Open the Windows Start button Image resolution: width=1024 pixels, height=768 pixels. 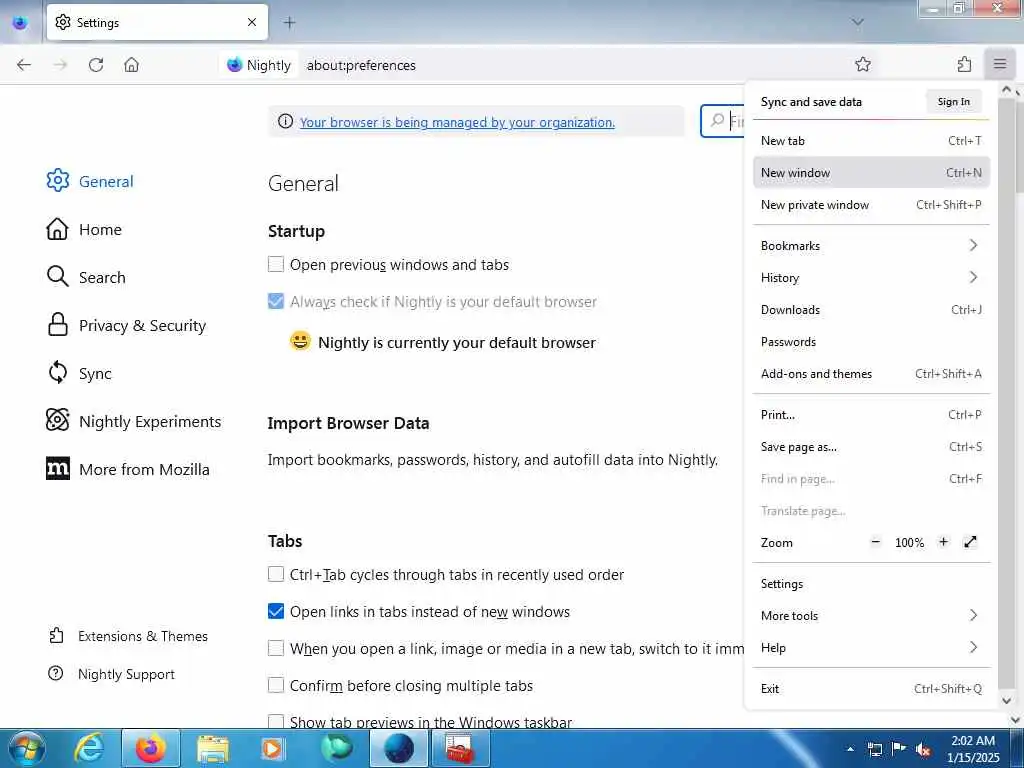26,748
